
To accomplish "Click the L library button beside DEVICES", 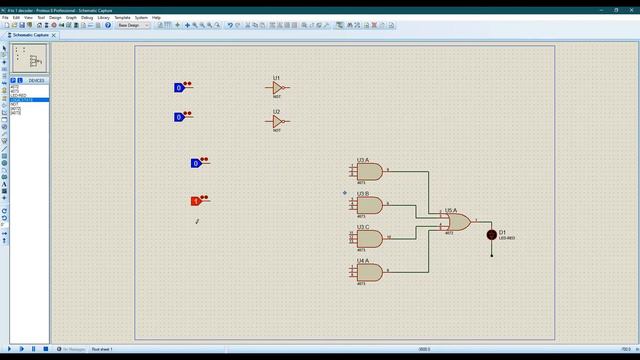I will [20, 80].
